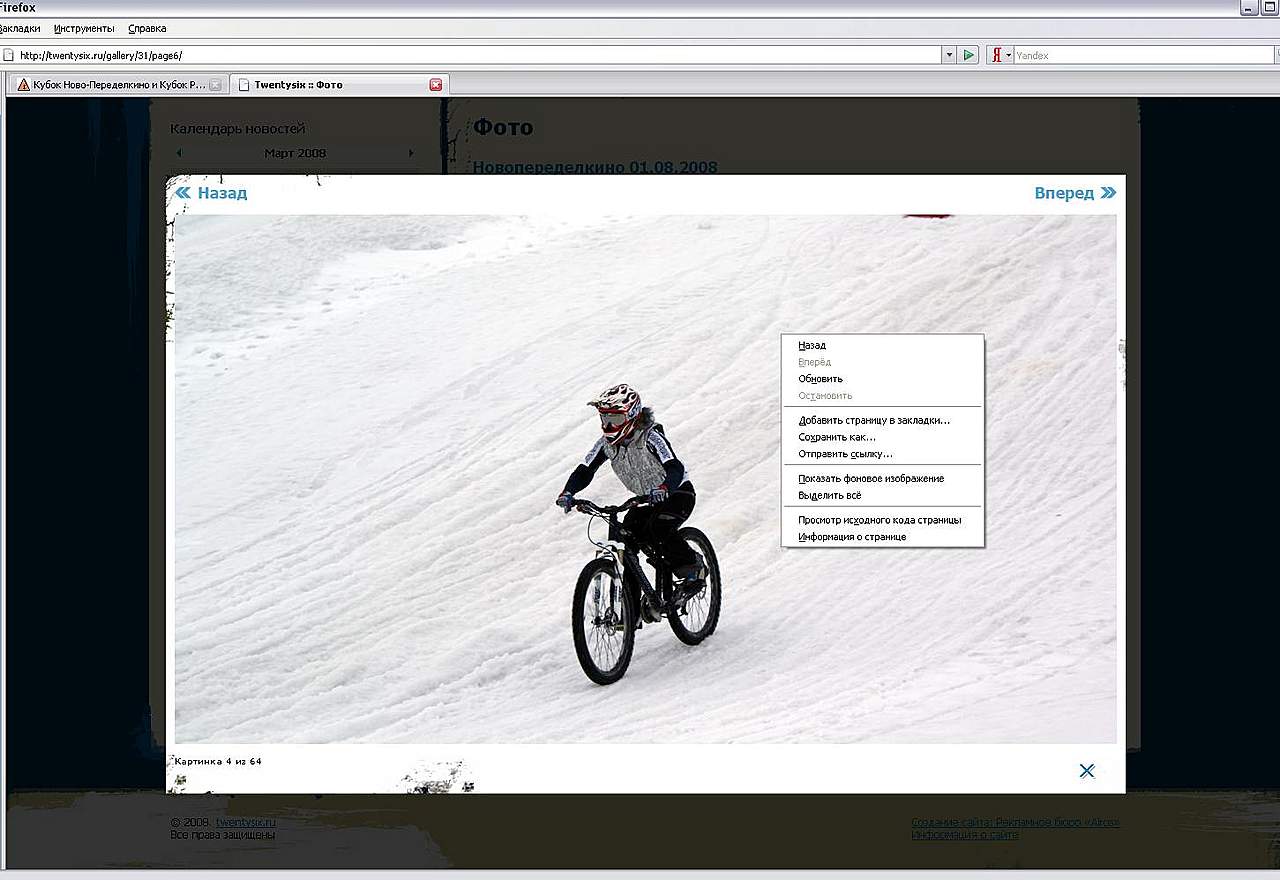Expand the address bar history dropdown
The width and height of the screenshot is (1280, 880).
(x=949, y=55)
